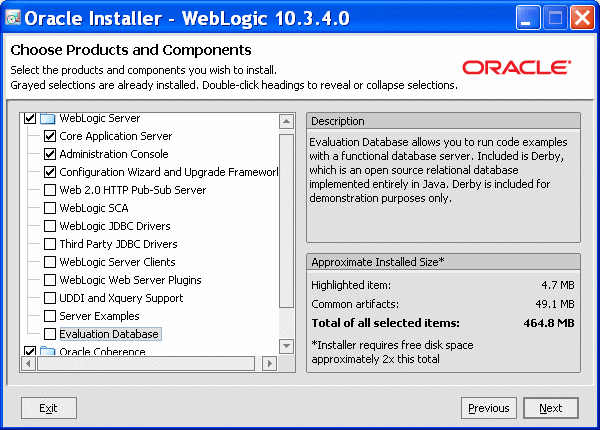This screenshot has height=430, width=600.
Task: Click the vertical scrollbar up arrow
Action: click(286, 122)
